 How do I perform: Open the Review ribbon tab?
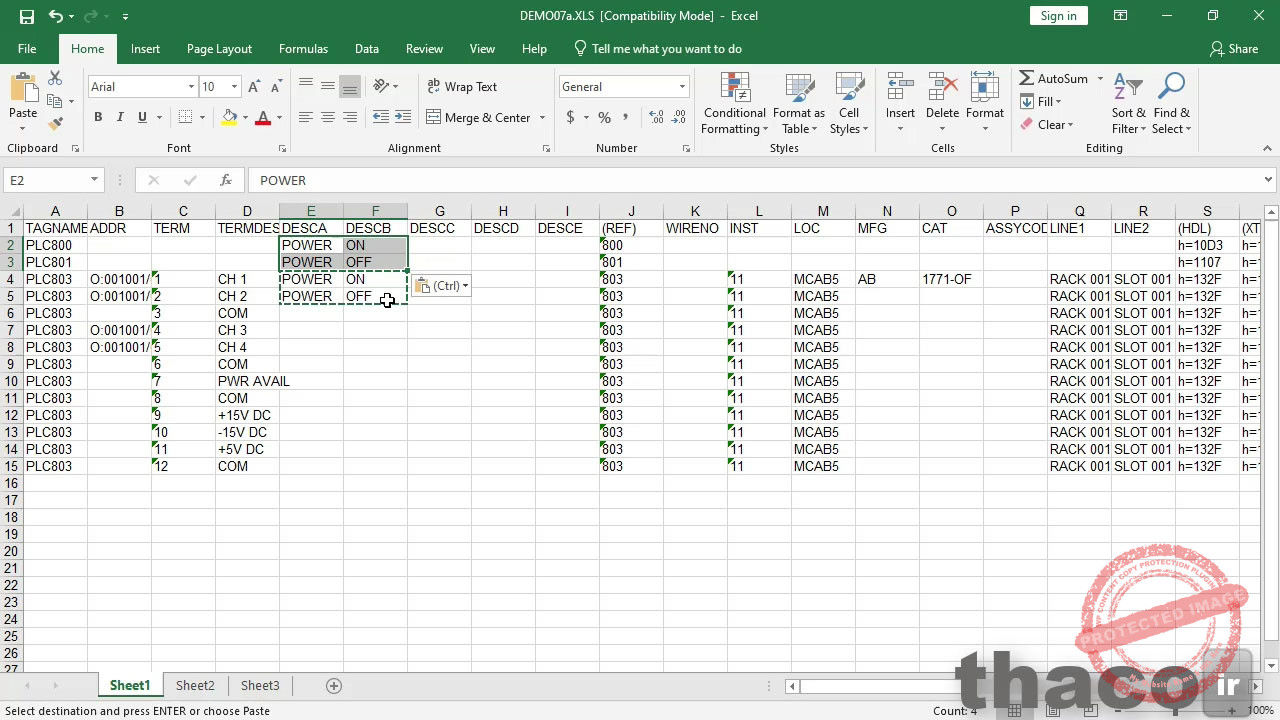click(x=424, y=48)
